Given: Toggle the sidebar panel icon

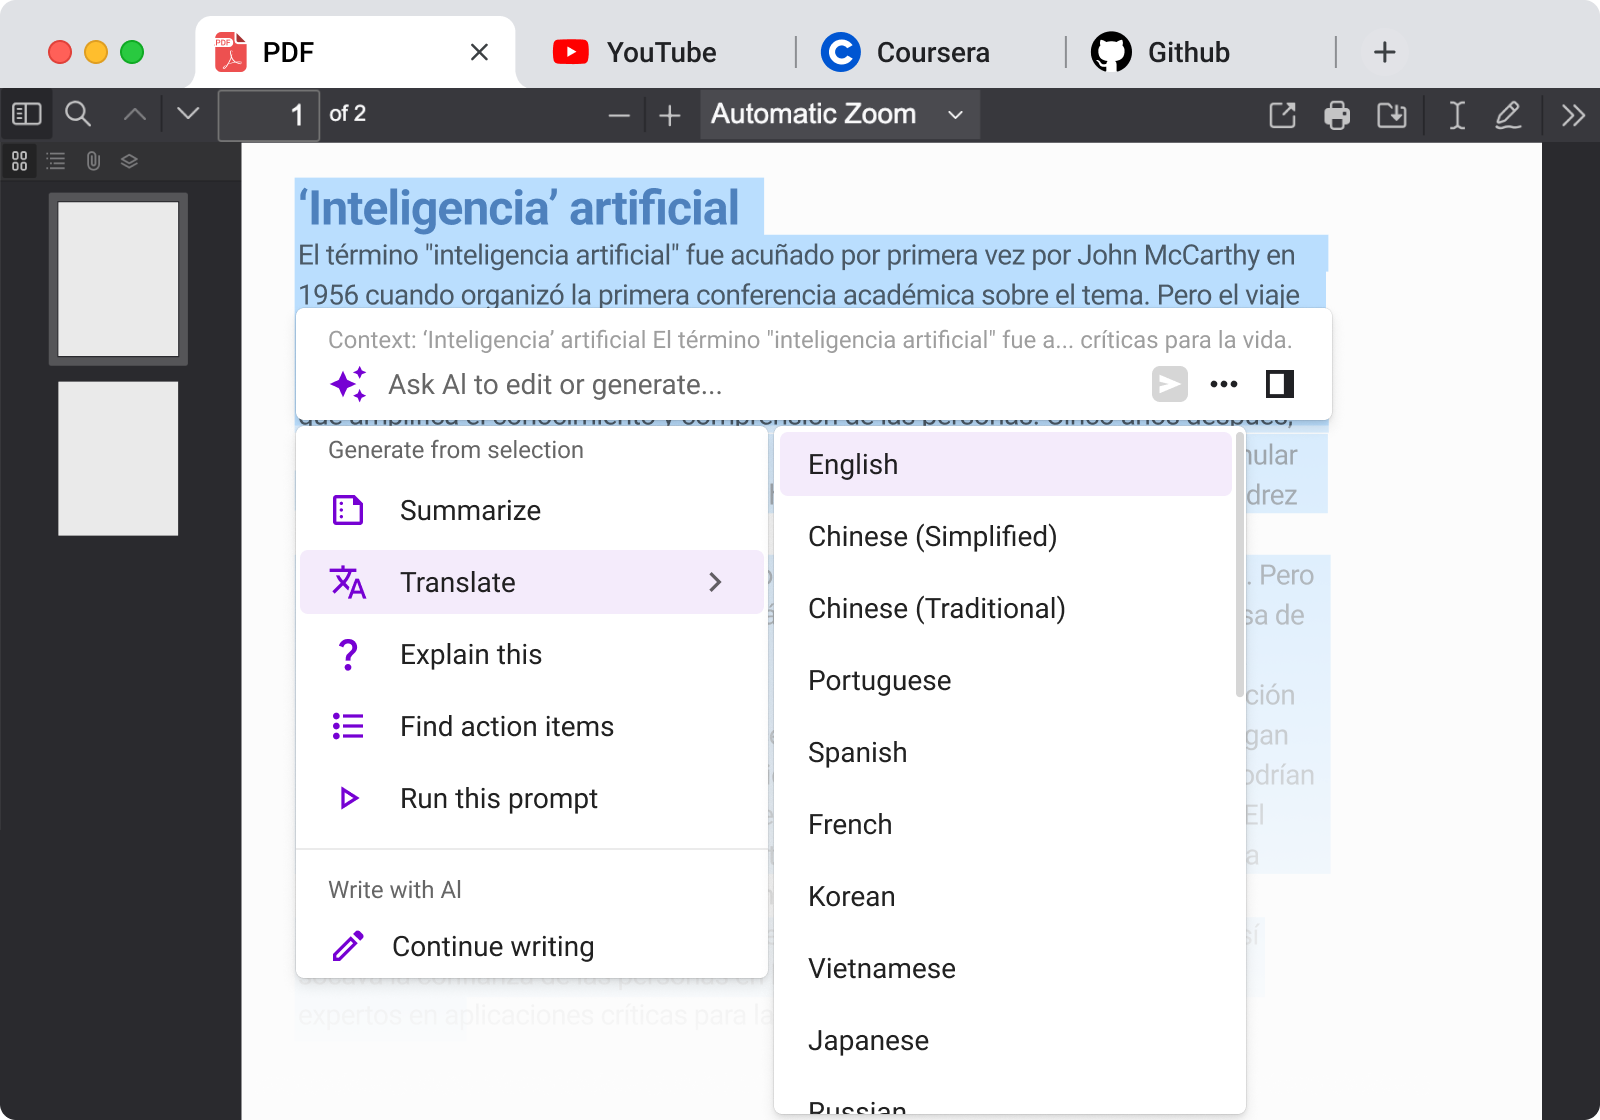Looking at the screenshot, I should point(26,114).
